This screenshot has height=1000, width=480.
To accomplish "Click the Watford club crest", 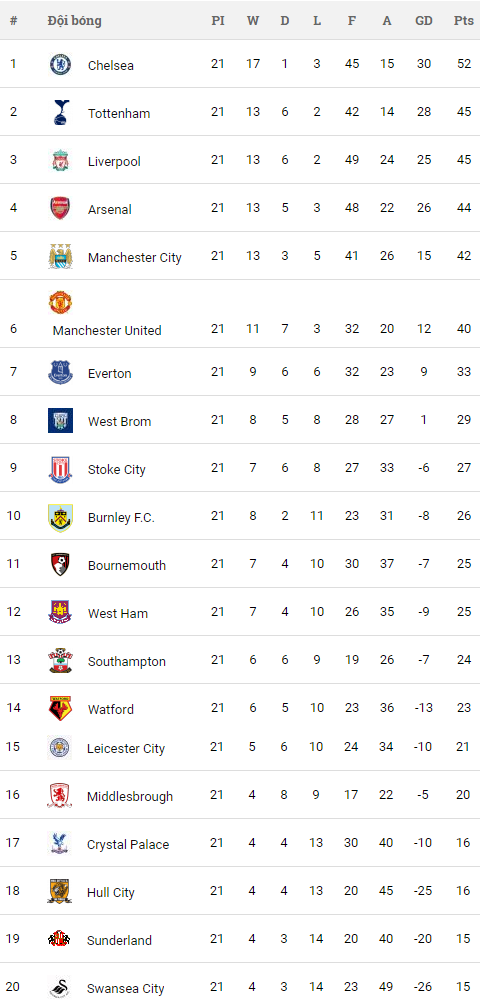I will (61, 709).
